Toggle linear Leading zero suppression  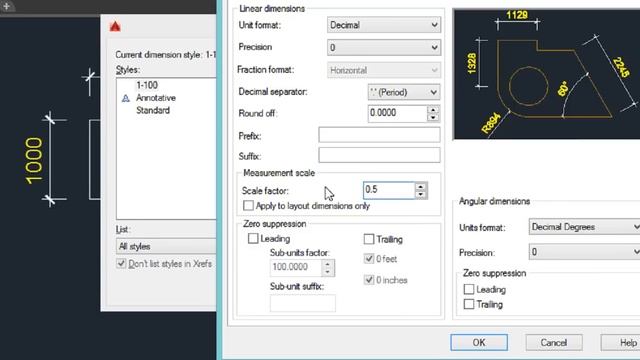(x=253, y=238)
